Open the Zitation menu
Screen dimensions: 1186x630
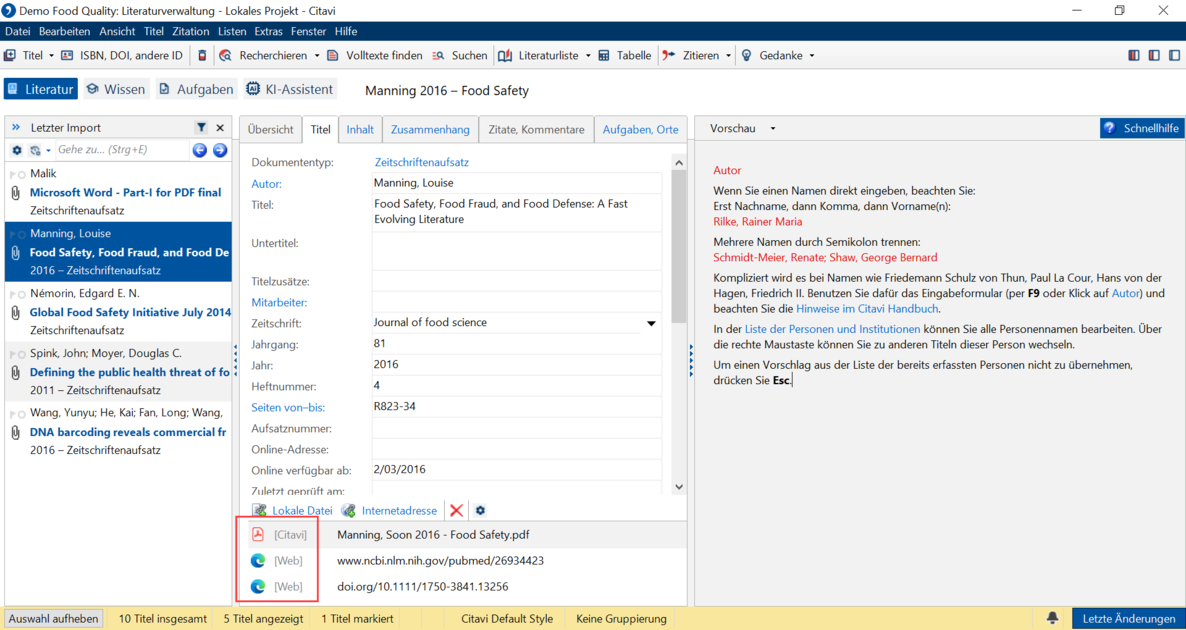[191, 31]
